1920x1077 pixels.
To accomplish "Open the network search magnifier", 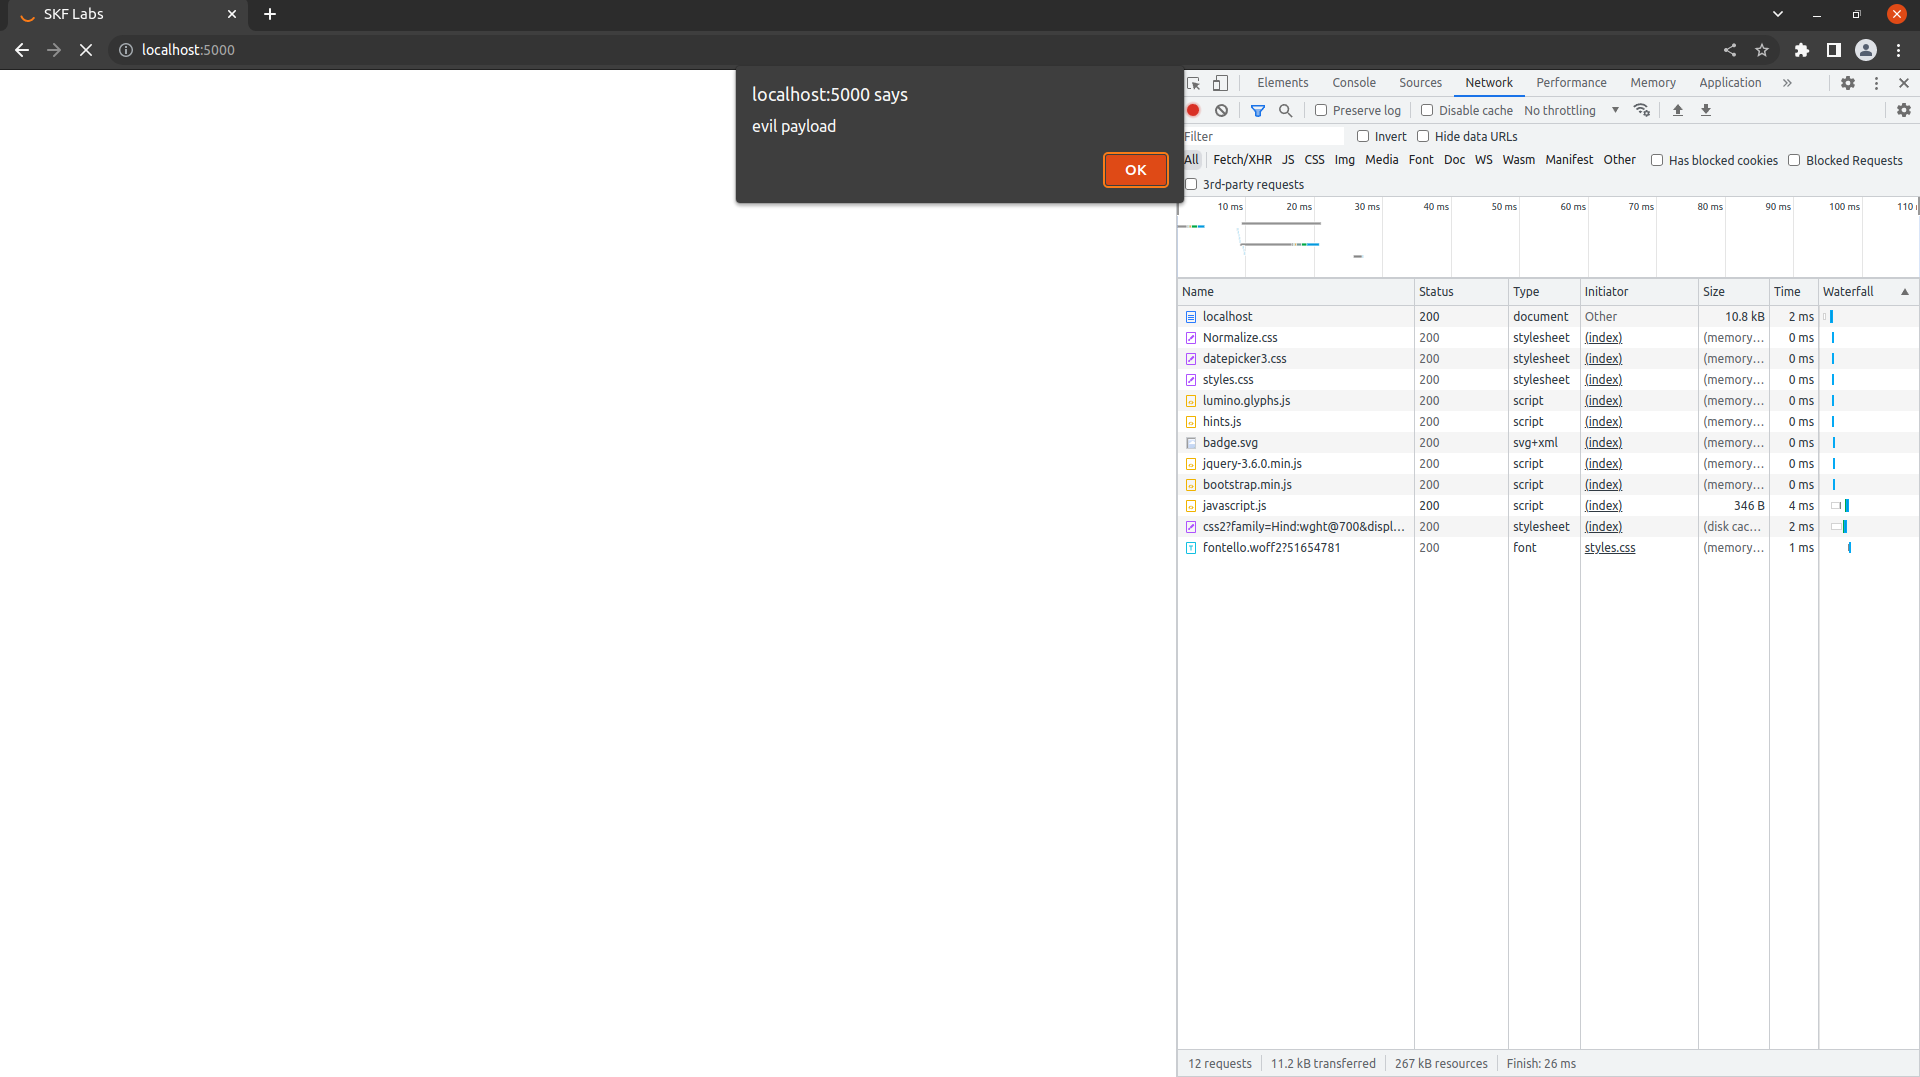I will (1286, 110).
